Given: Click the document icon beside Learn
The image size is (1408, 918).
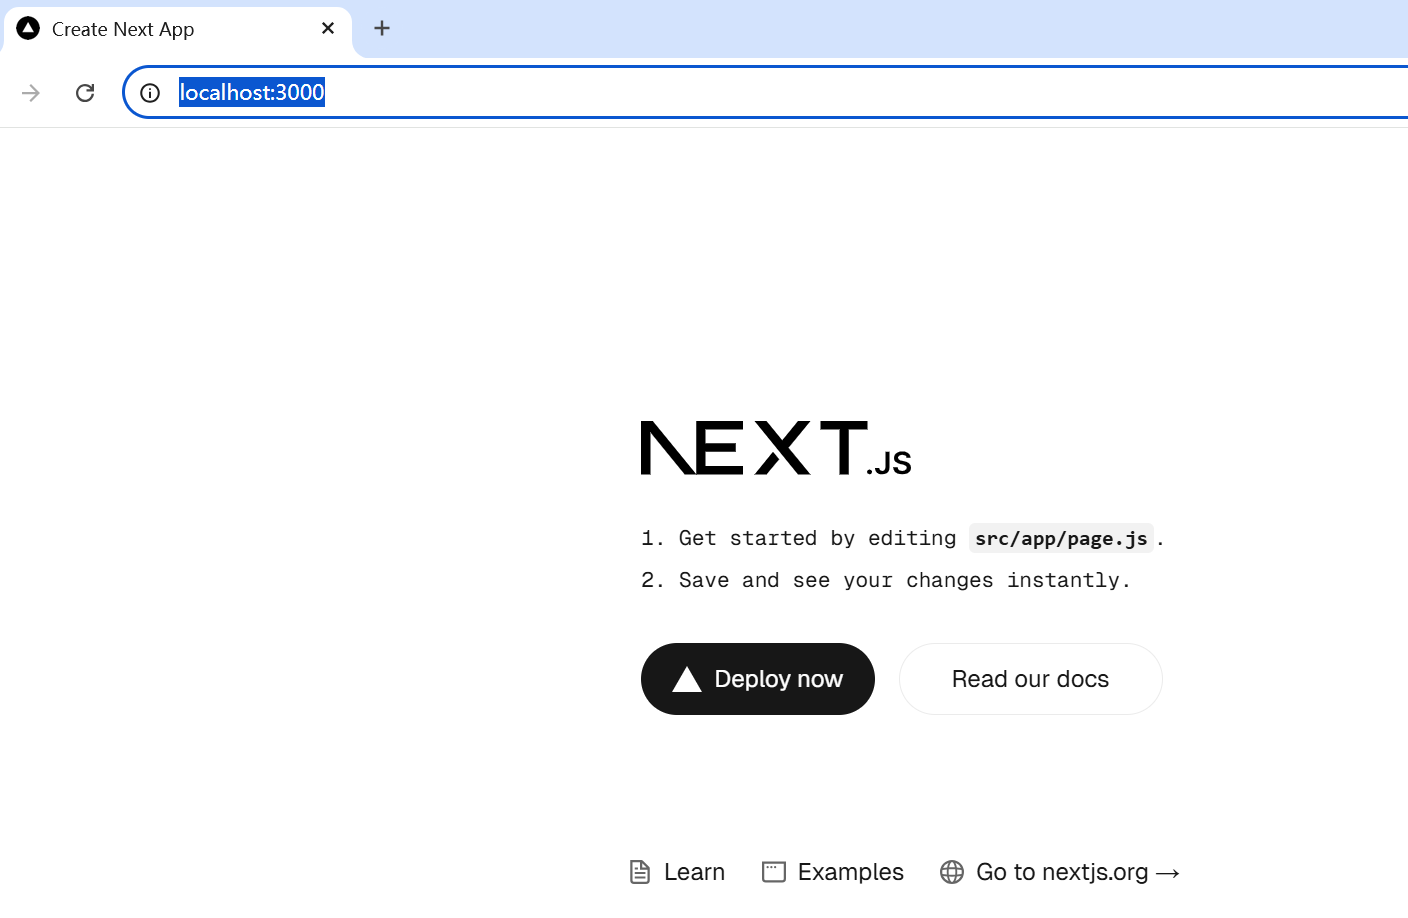Looking at the screenshot, I should pyautogui.click(x=640, y=872).
